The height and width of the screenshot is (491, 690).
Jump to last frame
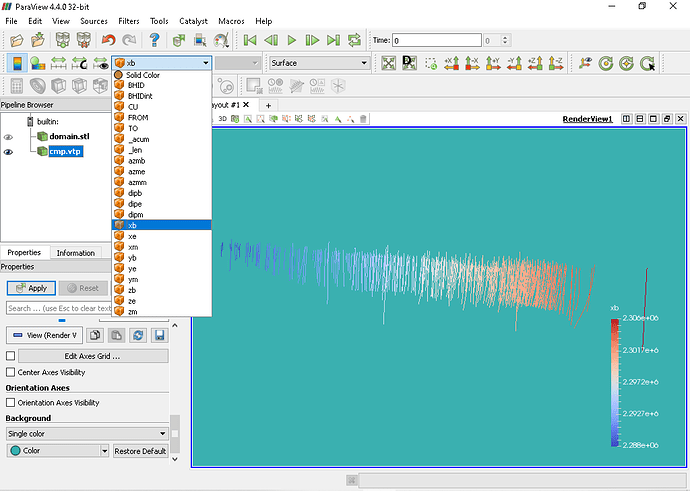pos(333,40)
